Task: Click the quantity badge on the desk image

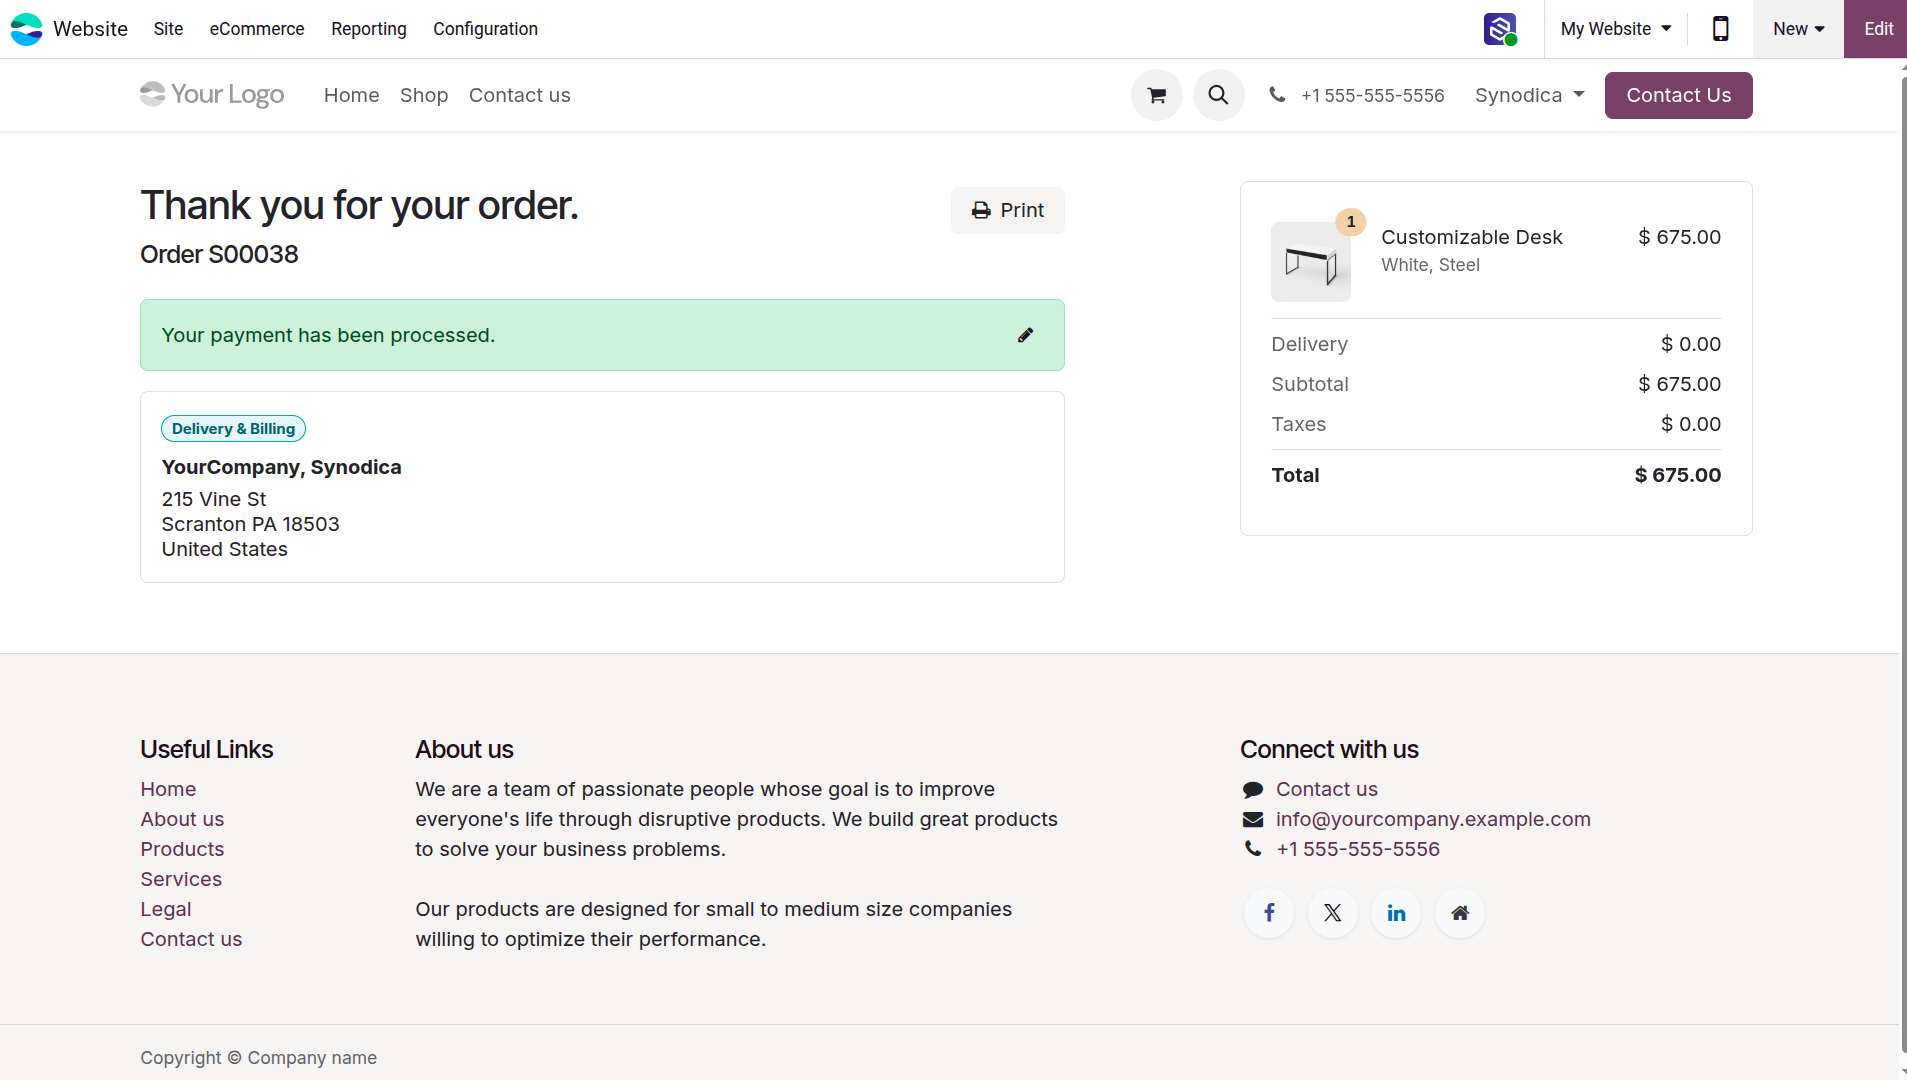Action: pos(1350,222)
